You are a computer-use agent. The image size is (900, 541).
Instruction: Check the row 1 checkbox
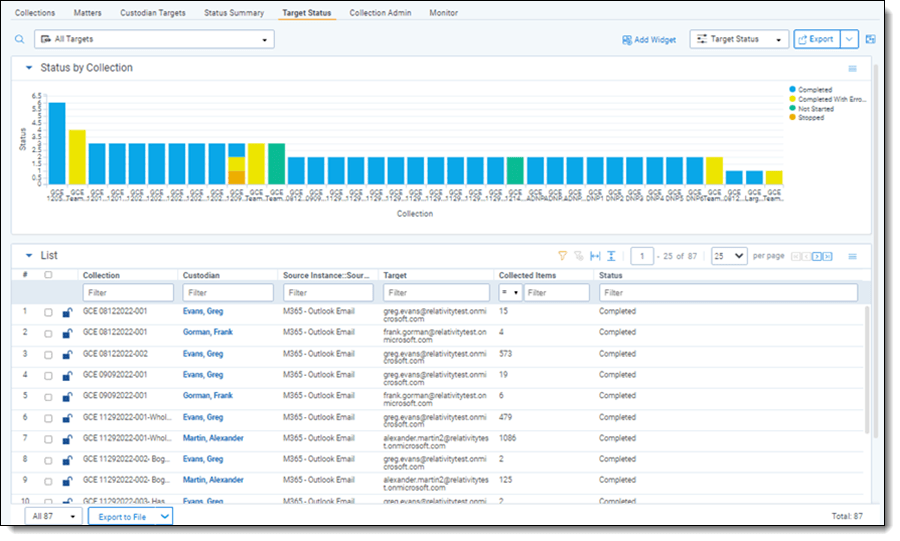(x=48, y=313)
